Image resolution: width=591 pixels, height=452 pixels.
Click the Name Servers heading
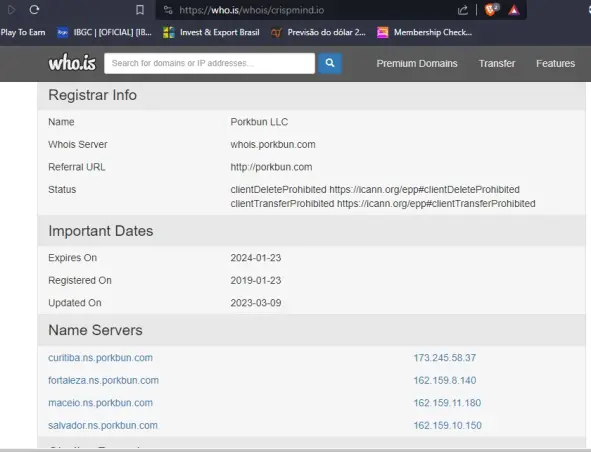click(x=95, y=330)
